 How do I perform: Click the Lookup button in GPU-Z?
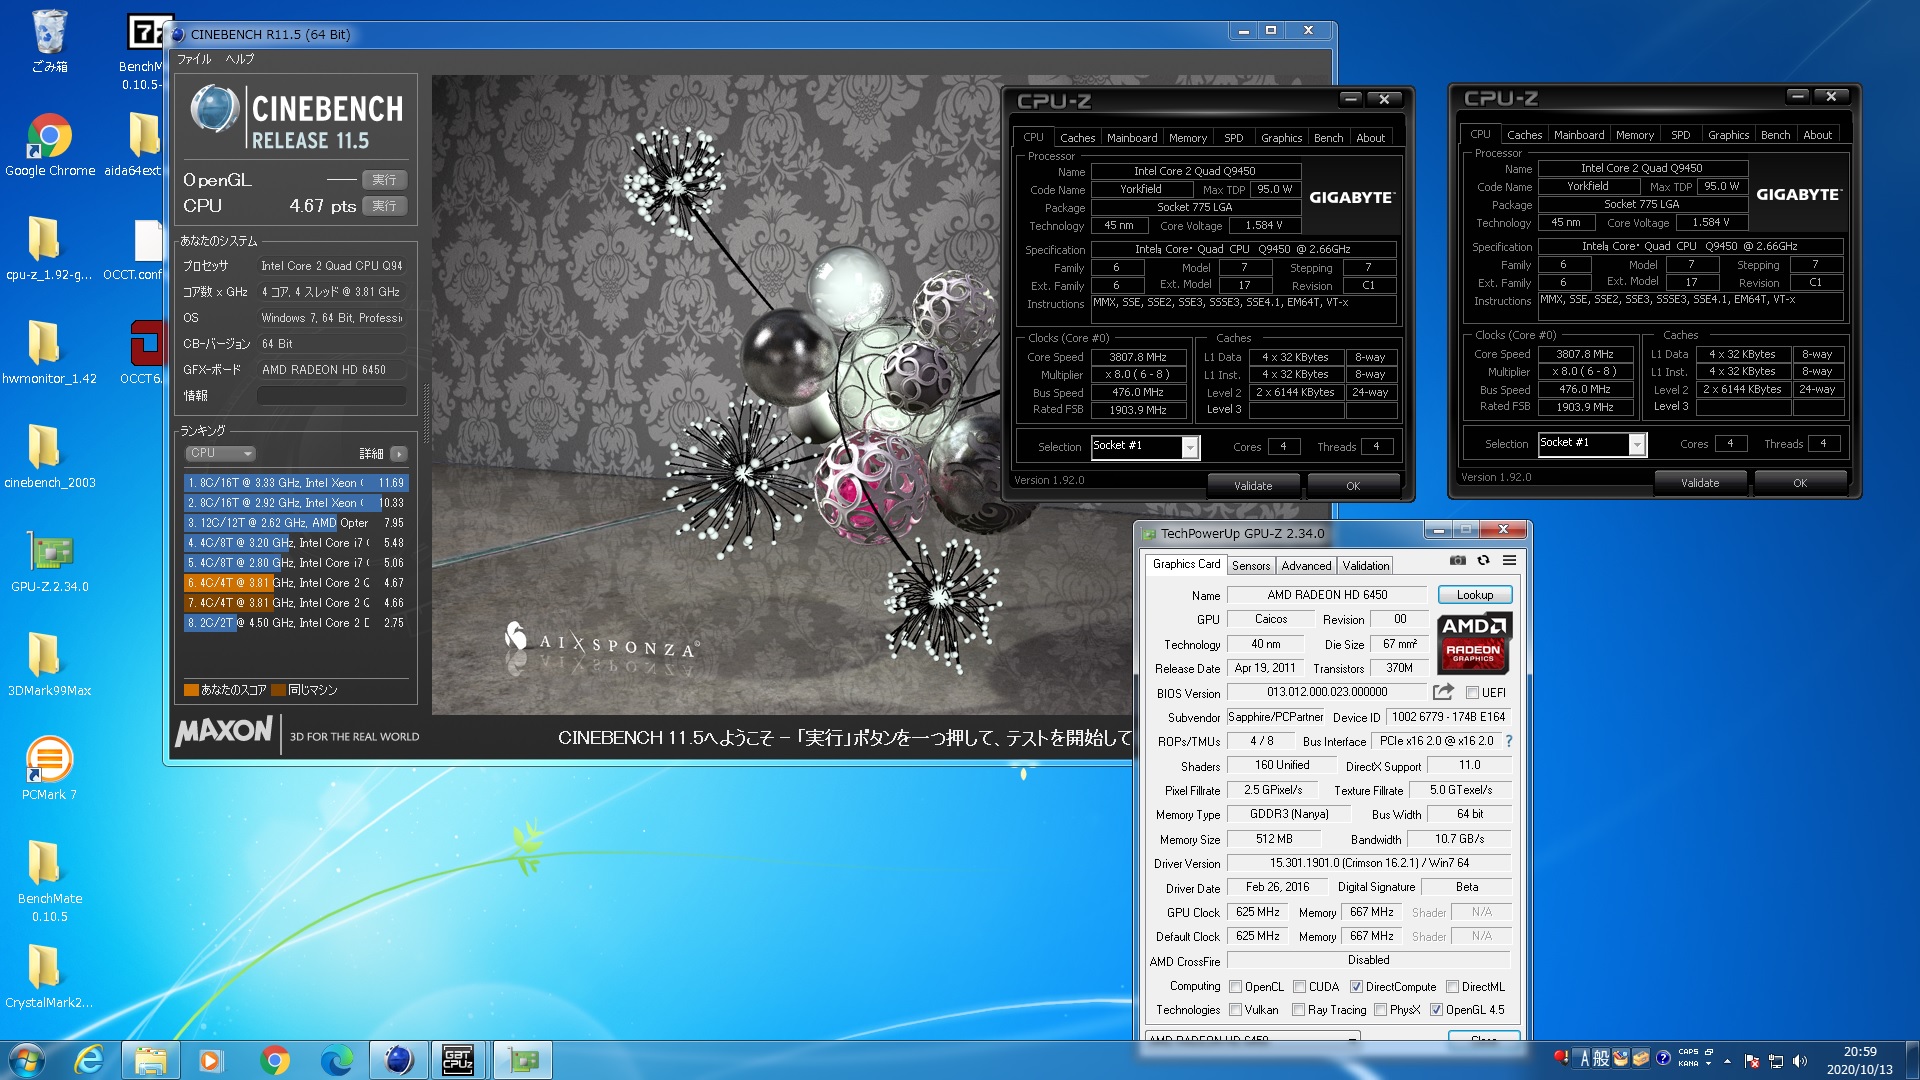[1474, 594]
